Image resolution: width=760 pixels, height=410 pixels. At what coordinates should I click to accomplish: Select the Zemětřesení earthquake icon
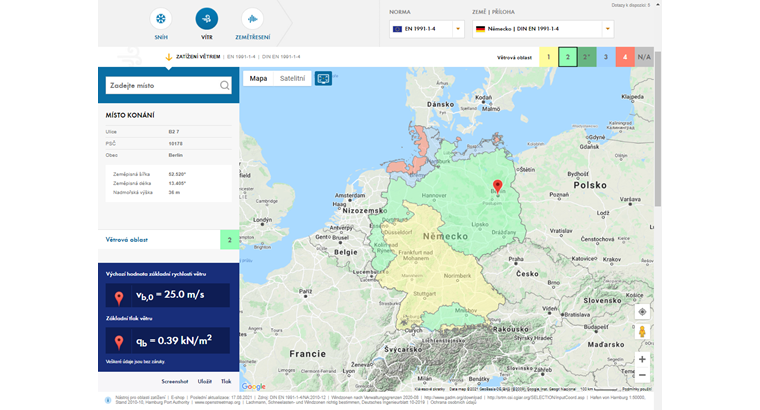coord(253,19)
